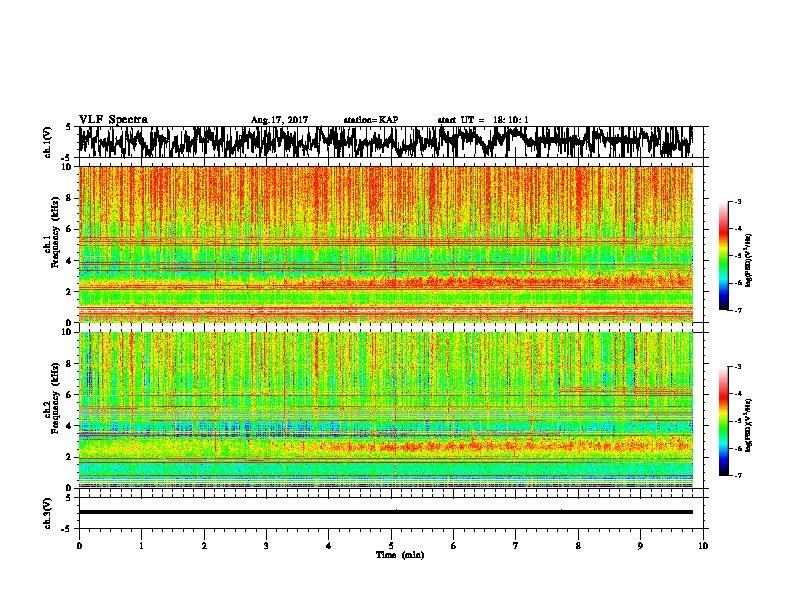Click the "station=KAP" header label

pos(371,120)
